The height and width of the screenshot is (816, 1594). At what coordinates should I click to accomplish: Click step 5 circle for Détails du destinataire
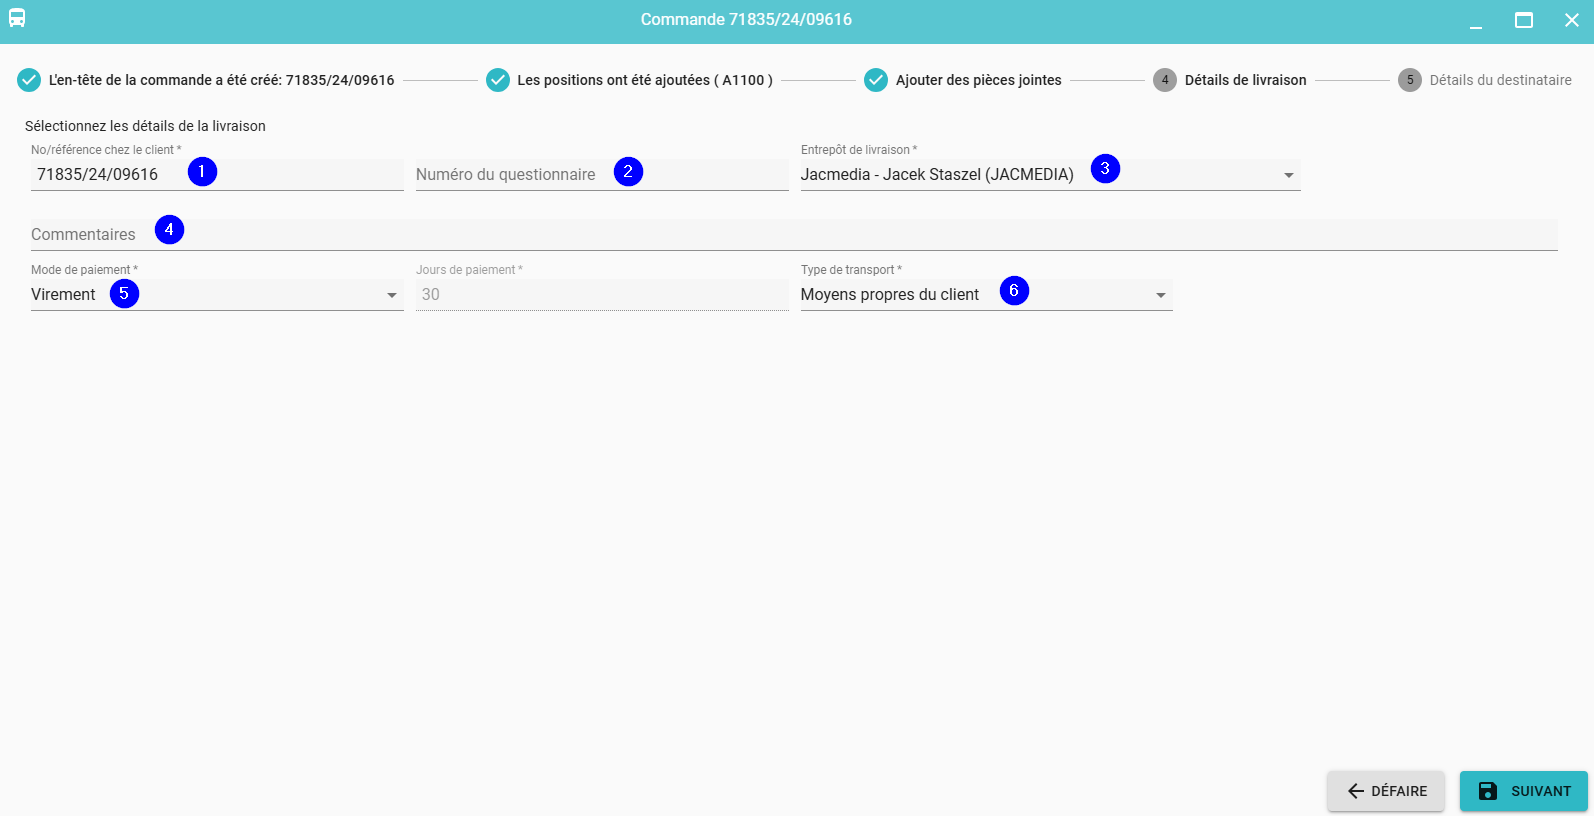point(1409,80)
